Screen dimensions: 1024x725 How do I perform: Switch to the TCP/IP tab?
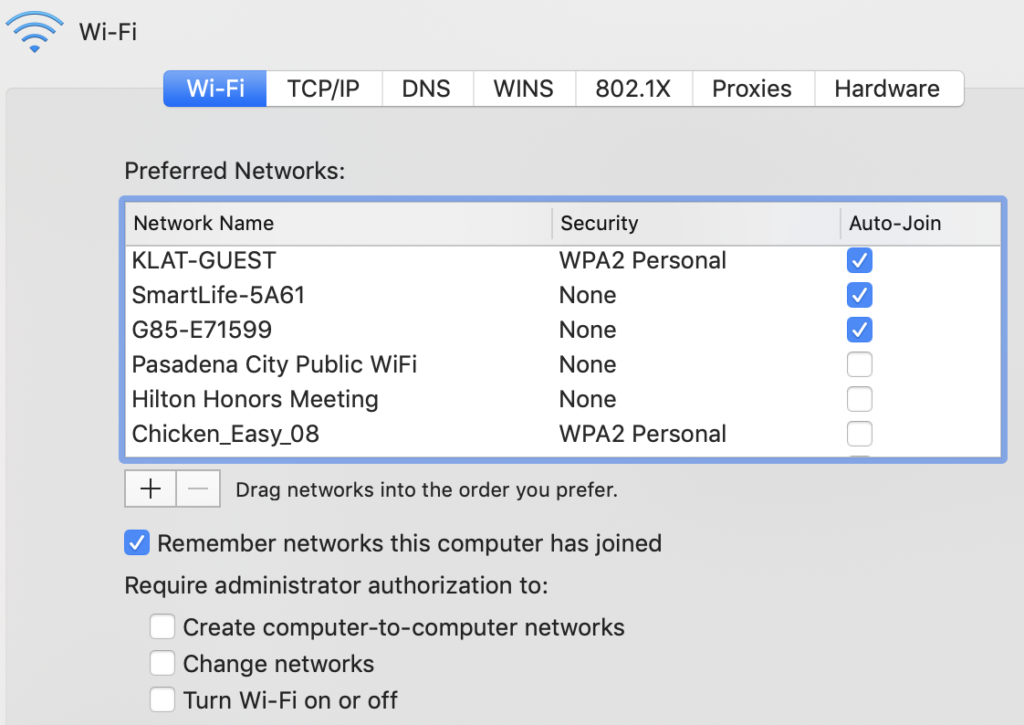point(323,89)
